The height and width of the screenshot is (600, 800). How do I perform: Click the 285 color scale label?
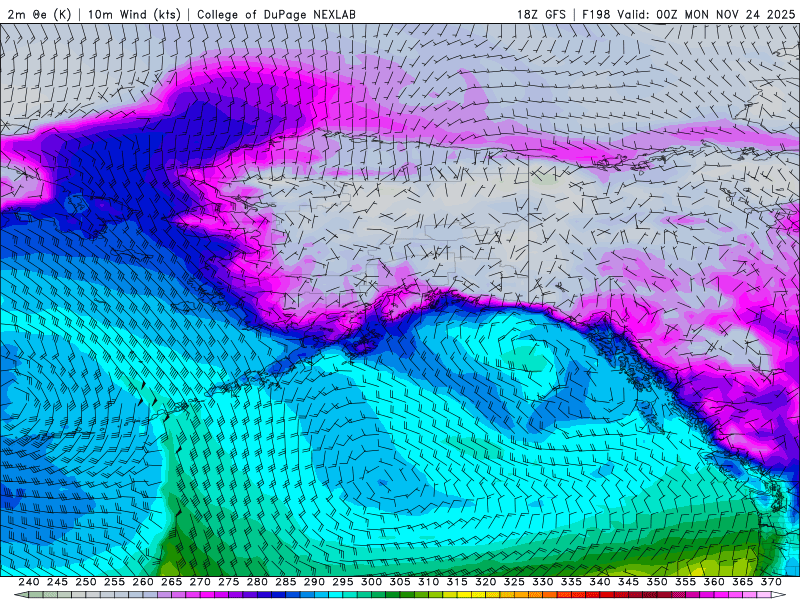286,582
